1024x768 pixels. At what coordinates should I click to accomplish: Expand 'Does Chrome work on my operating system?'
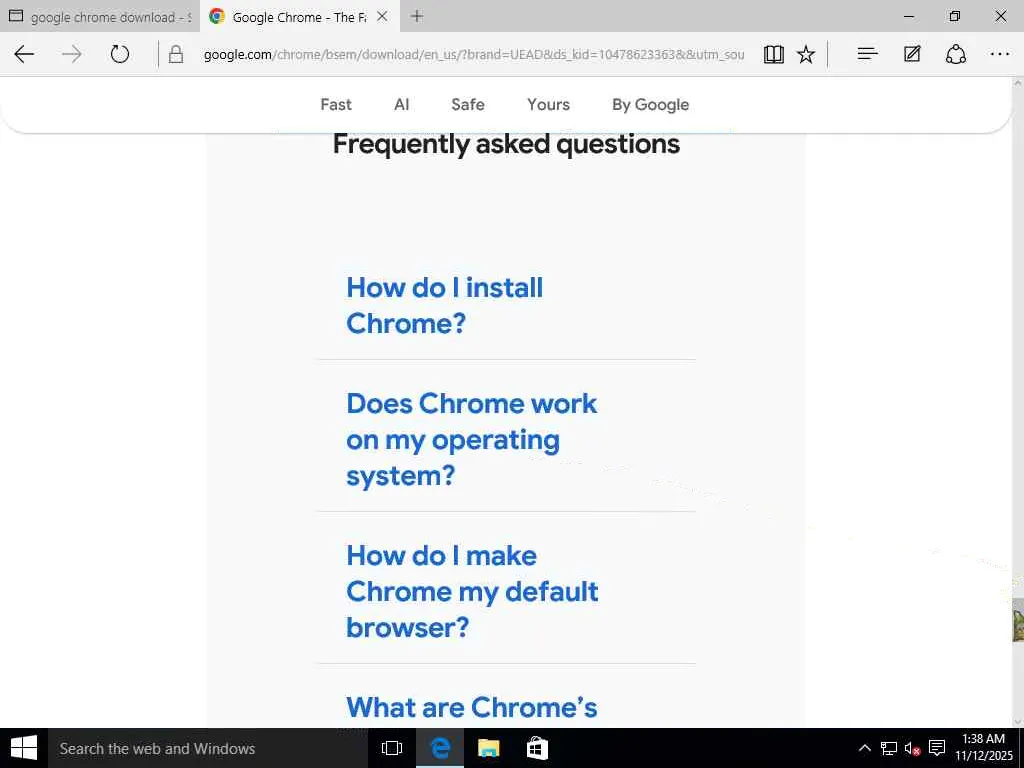[472, 439]
